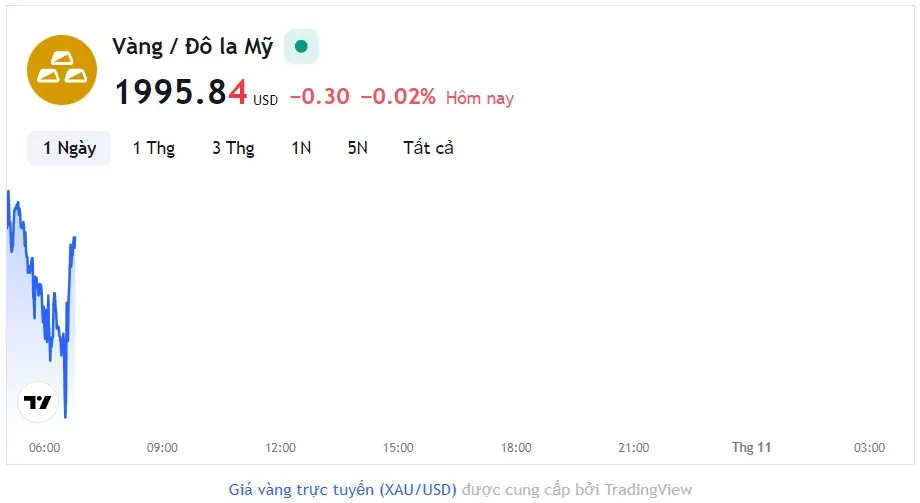This screenshot has height=503, width=920.
Task: Click the Vàng / Đô la Mỹ title
Action: tap(193, 47)
